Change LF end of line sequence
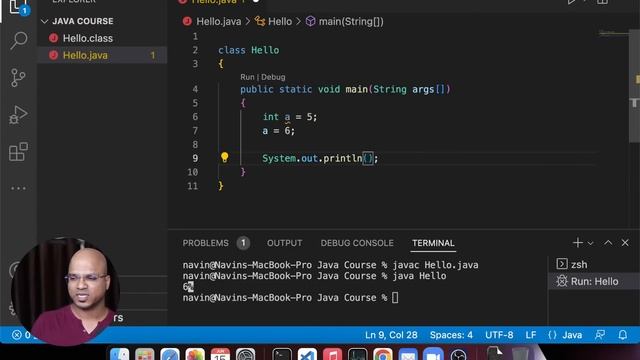This screenshot has width=640, height=360. tap(531, 335)
